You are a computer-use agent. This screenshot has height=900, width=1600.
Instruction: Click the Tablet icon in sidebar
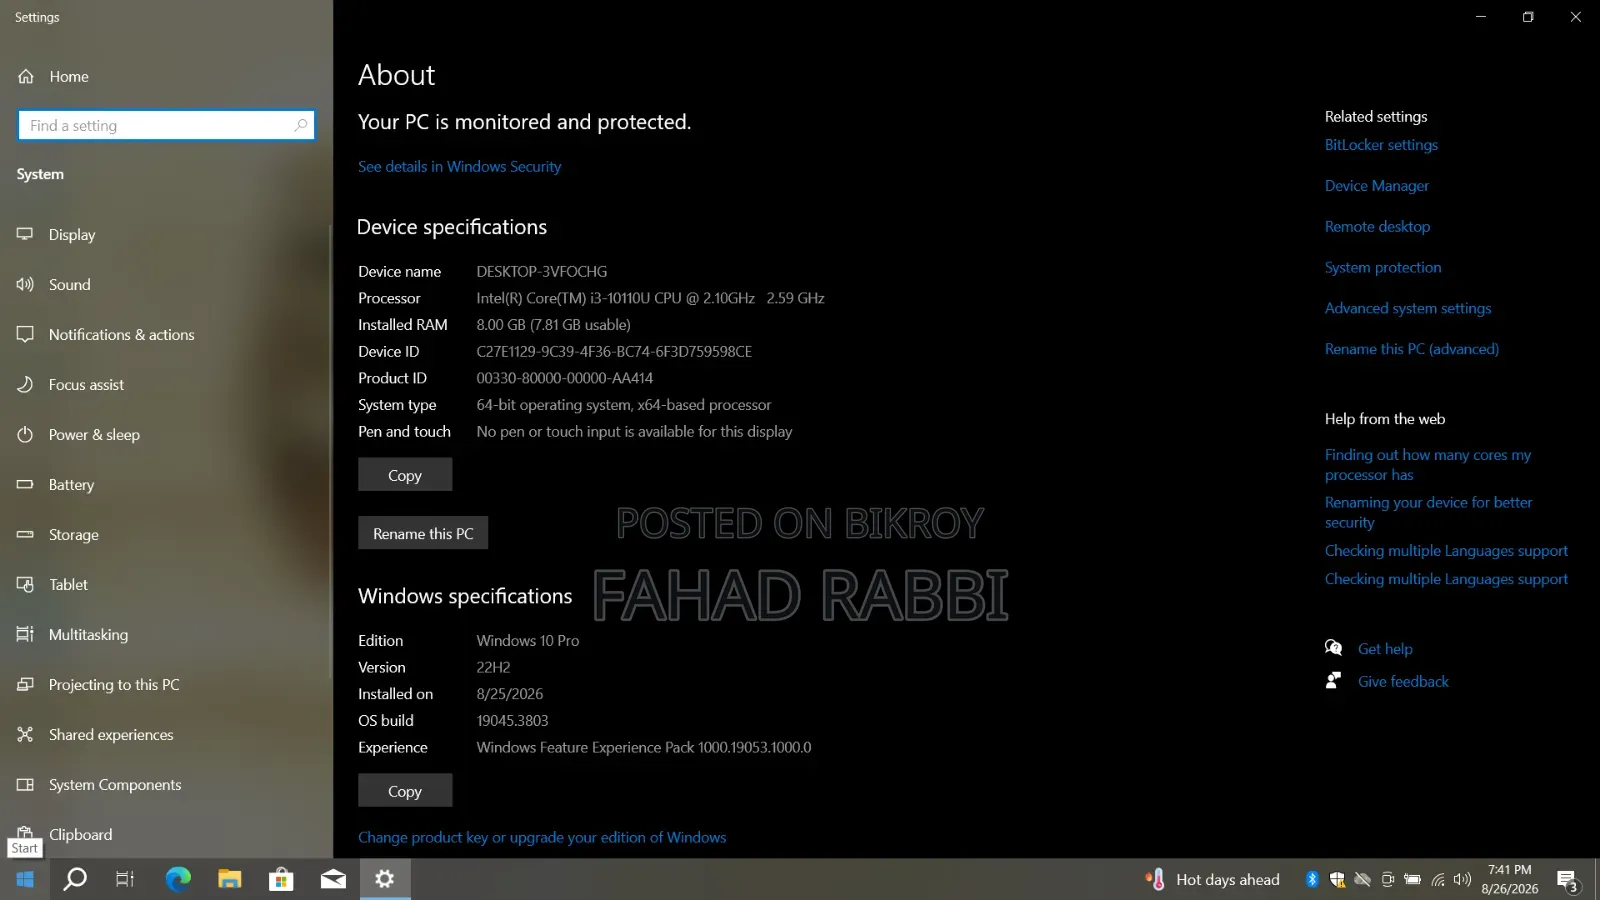point(25,584)
